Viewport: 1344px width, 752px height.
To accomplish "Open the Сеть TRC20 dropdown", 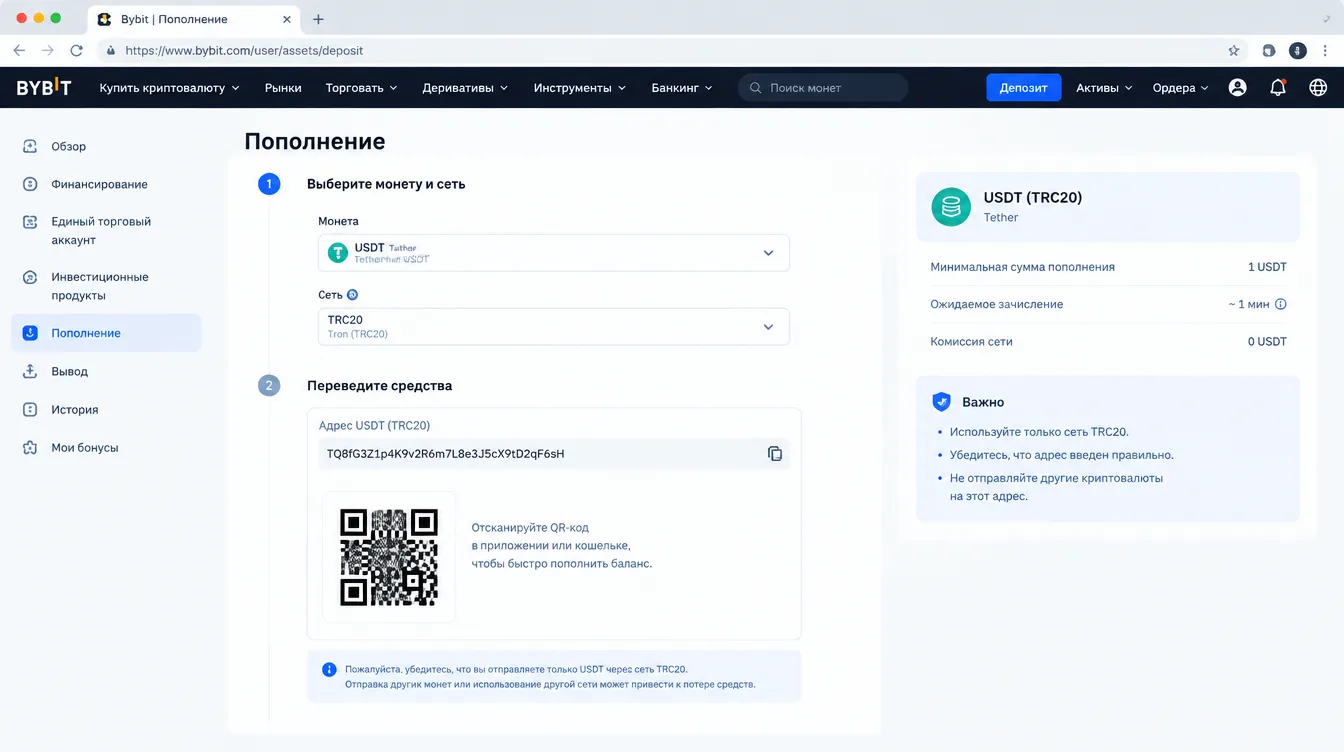I will (554, 327).
